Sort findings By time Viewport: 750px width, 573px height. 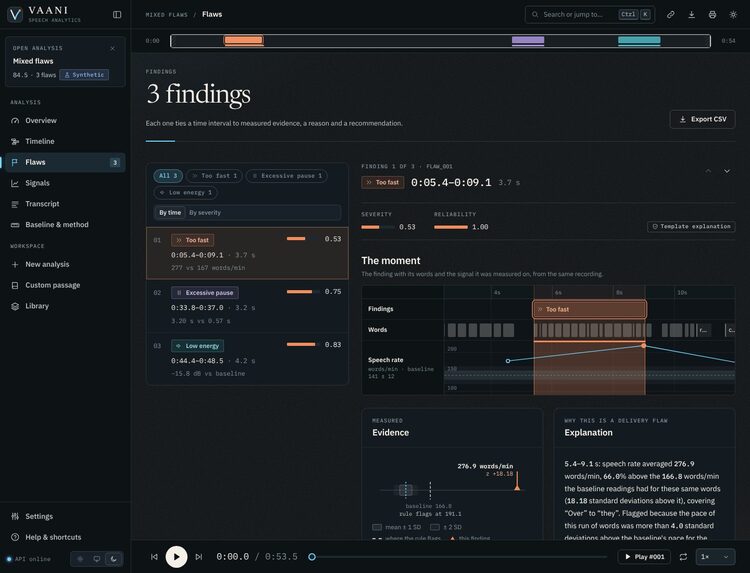[x=170, y=212]
